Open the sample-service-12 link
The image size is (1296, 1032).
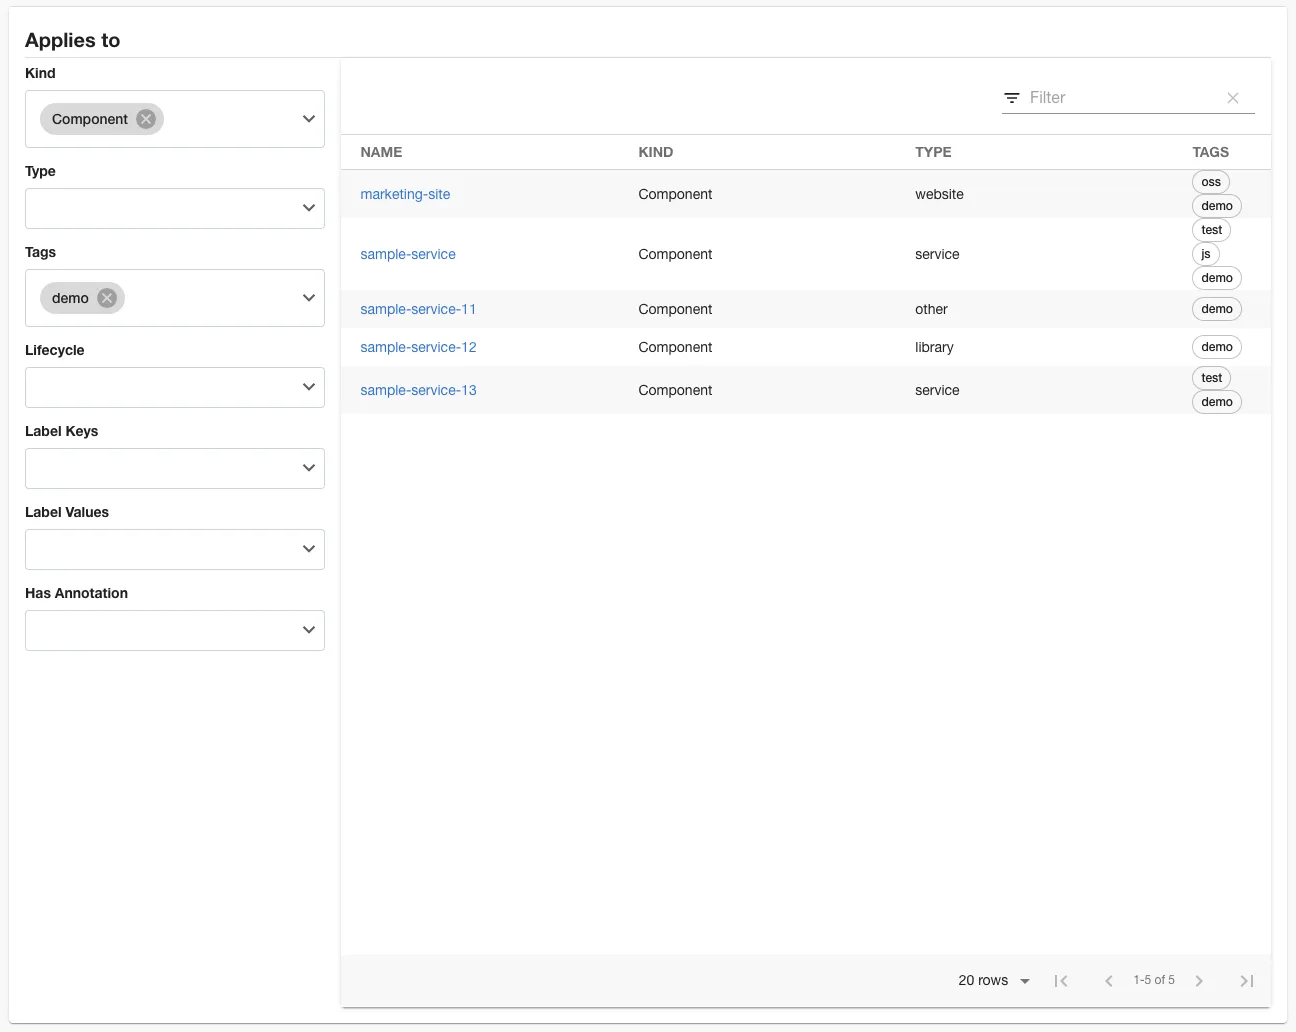pos(418,347)
